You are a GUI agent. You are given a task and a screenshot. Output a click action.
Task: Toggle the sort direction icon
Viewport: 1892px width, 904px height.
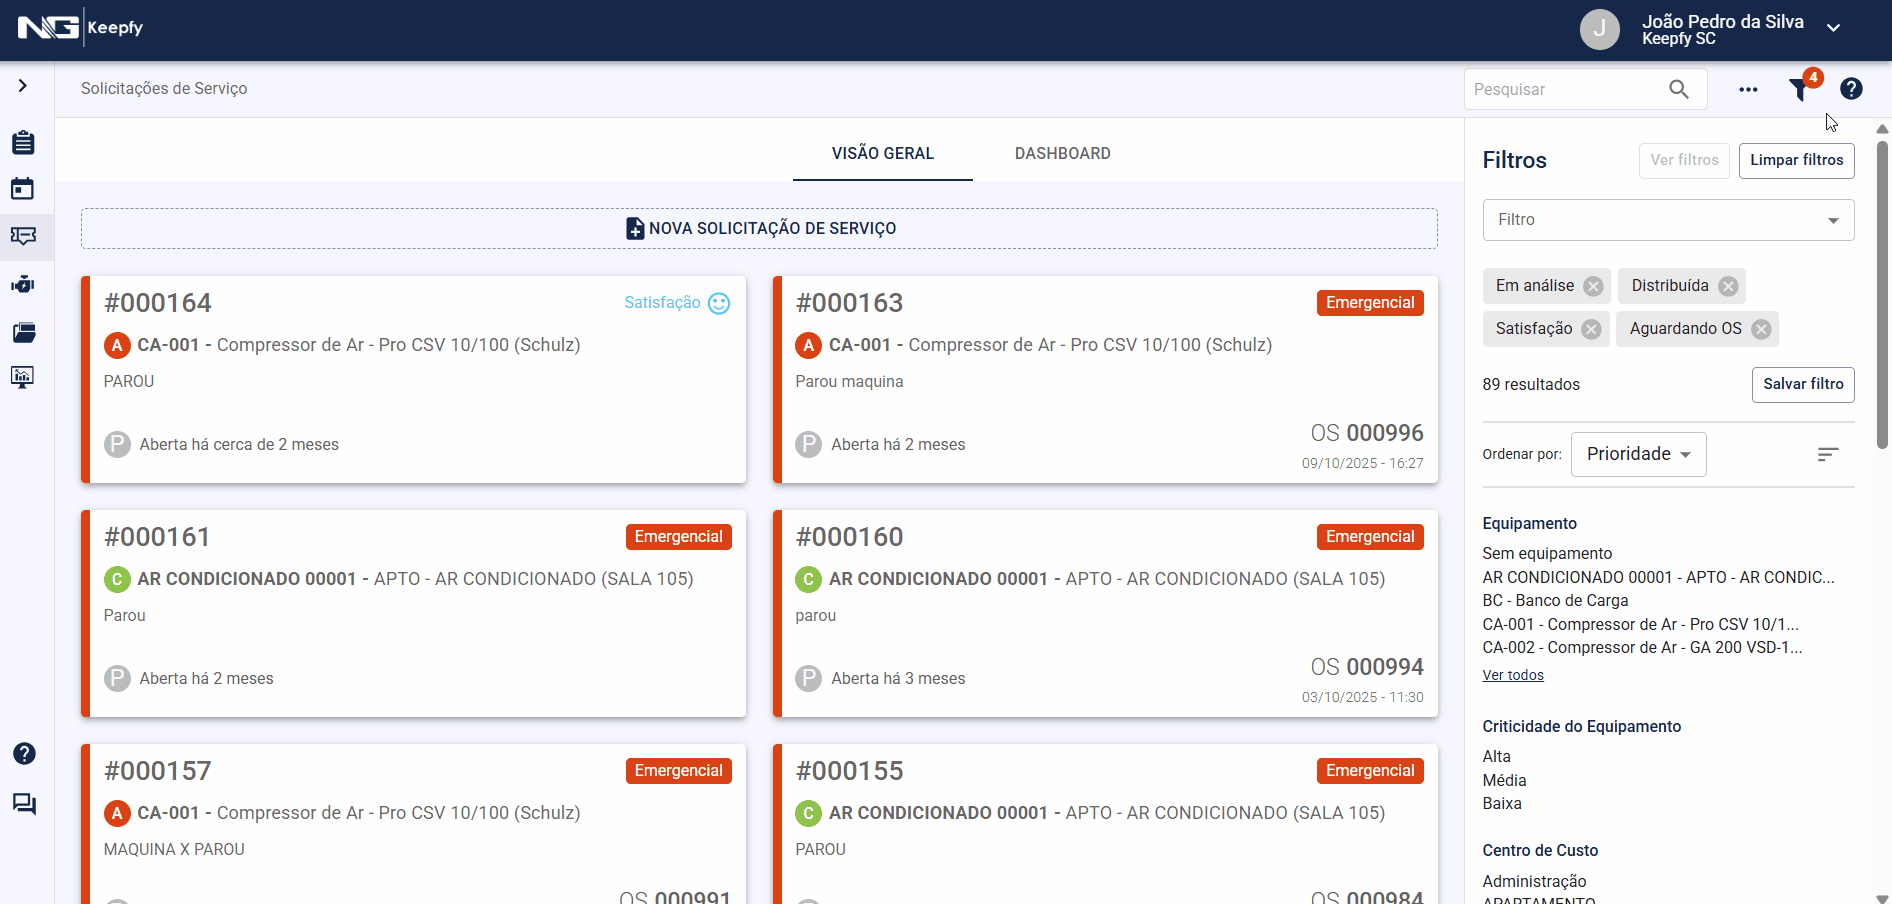pyautogui.click(x=1827, y=455)
